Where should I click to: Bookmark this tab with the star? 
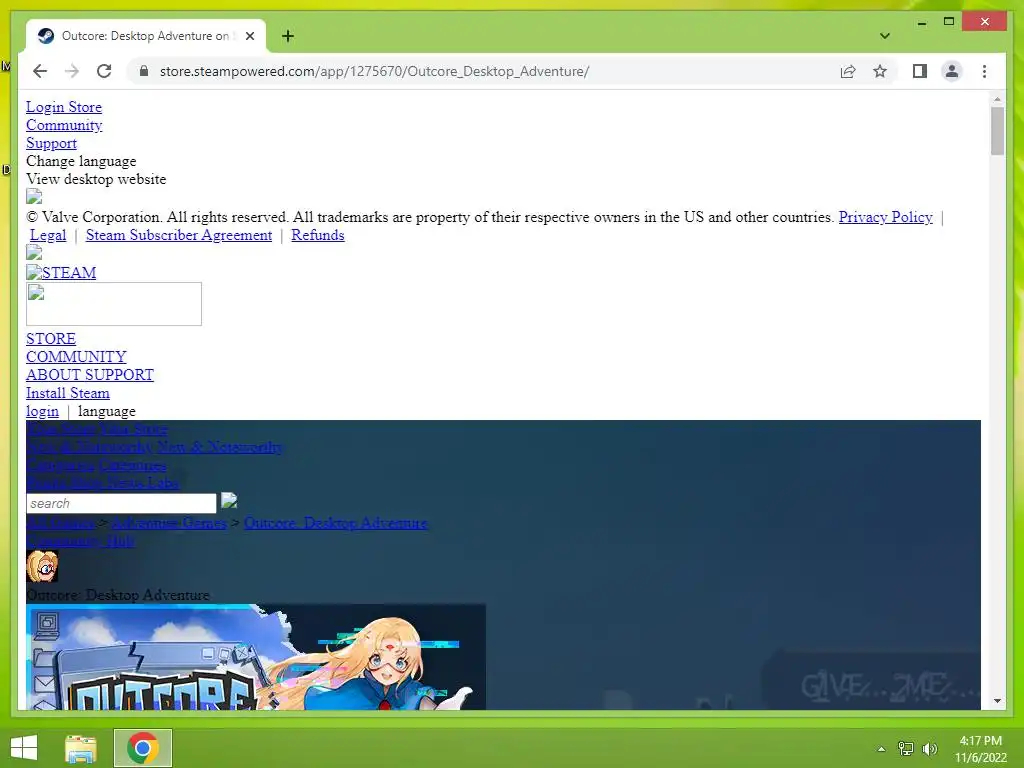click(880, 71)
